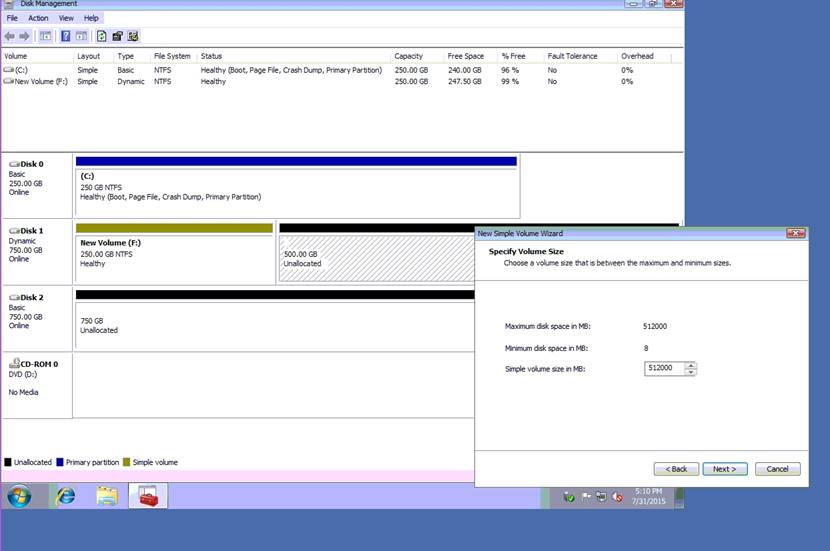
Task: Click the blue Help icon in toolbar
Action: 66,36
